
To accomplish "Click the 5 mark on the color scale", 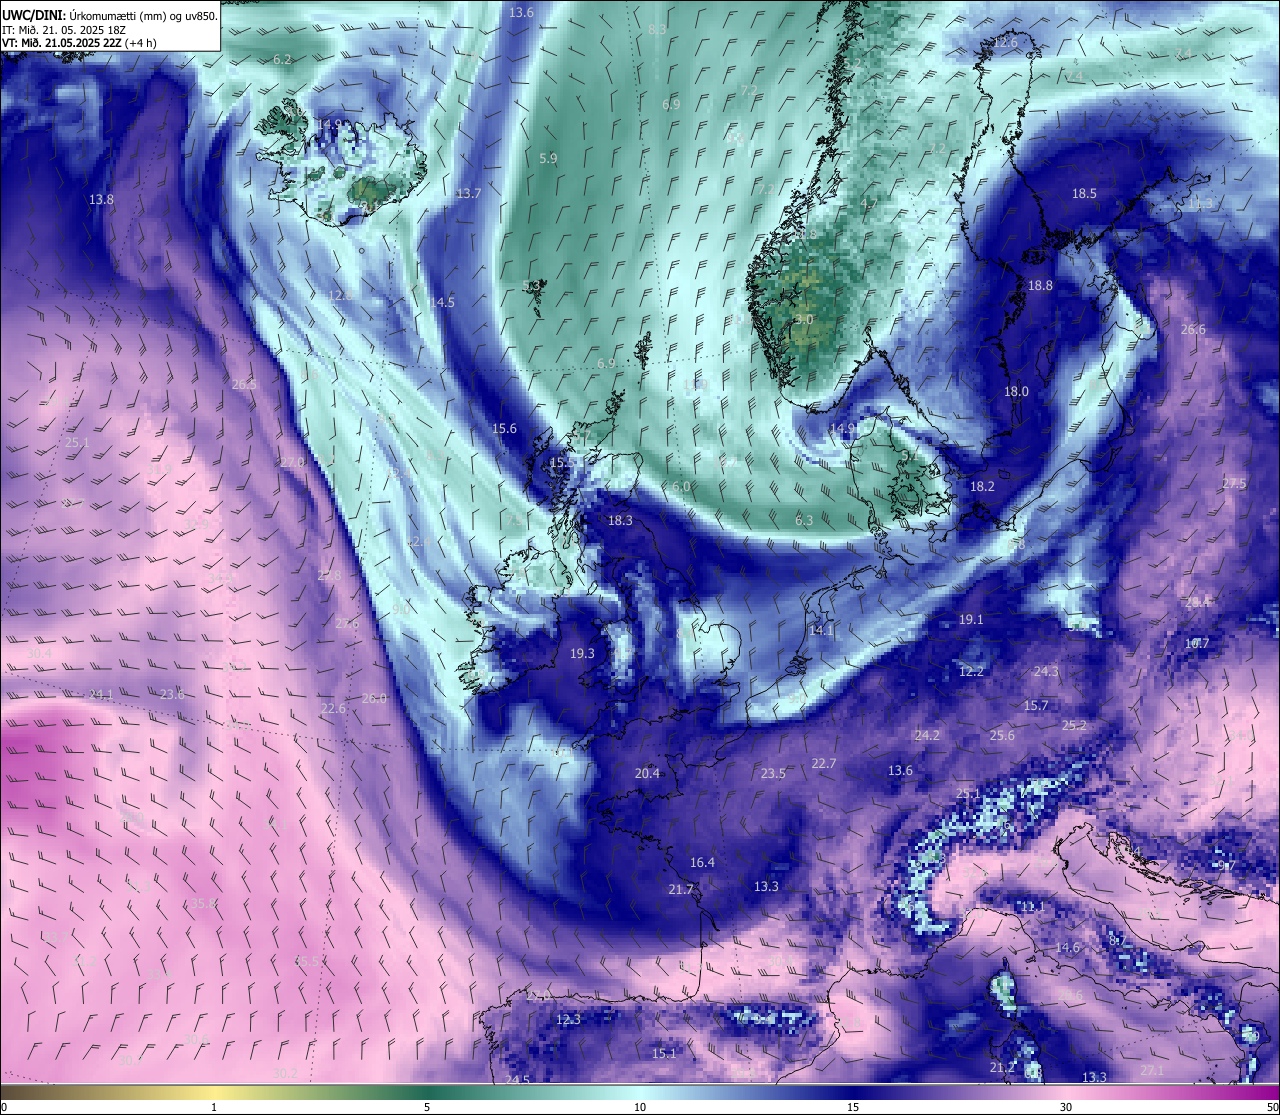I will (427, 1107).
